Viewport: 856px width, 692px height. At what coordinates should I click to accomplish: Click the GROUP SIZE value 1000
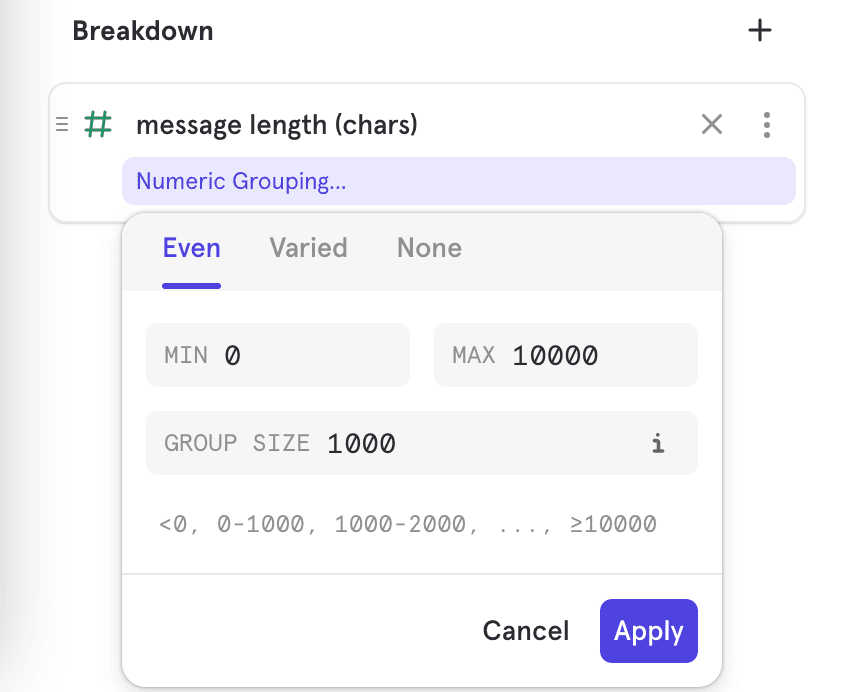coord(362,443)
